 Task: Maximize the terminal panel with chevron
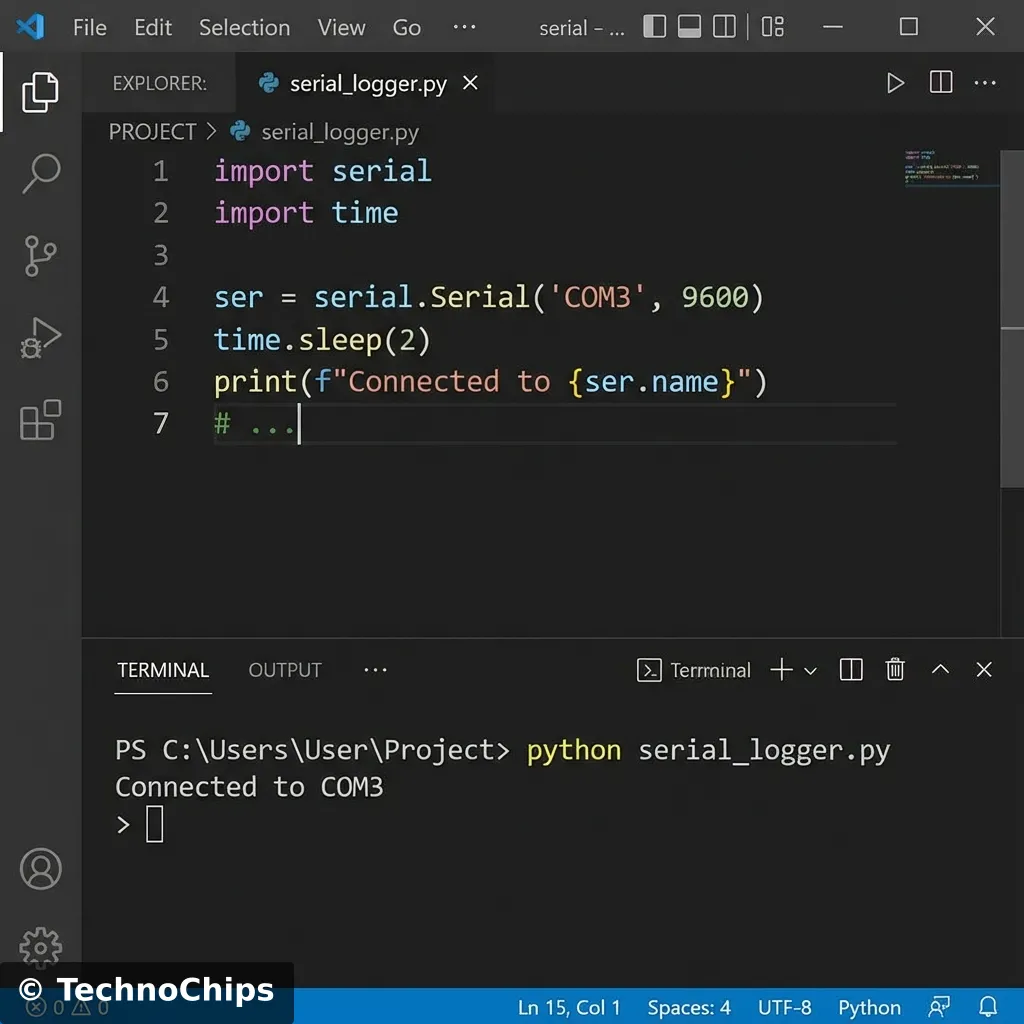[940, 670]
